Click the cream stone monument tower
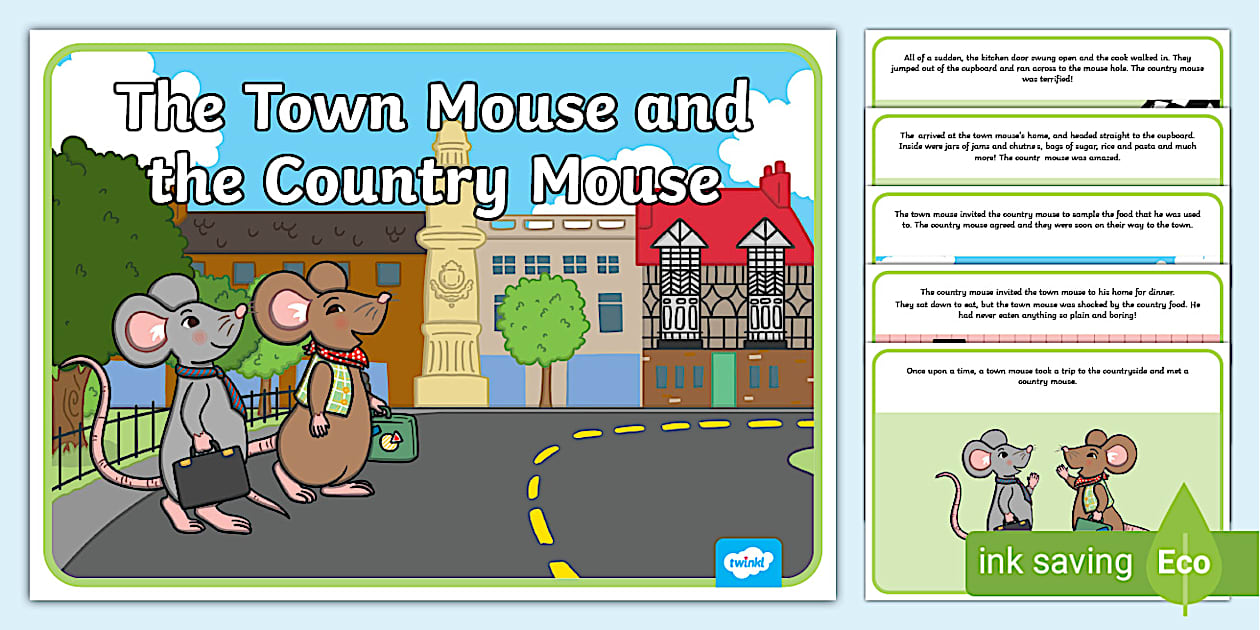The width and height of the screenshot is (1260, 630). [x=449, y=270]
